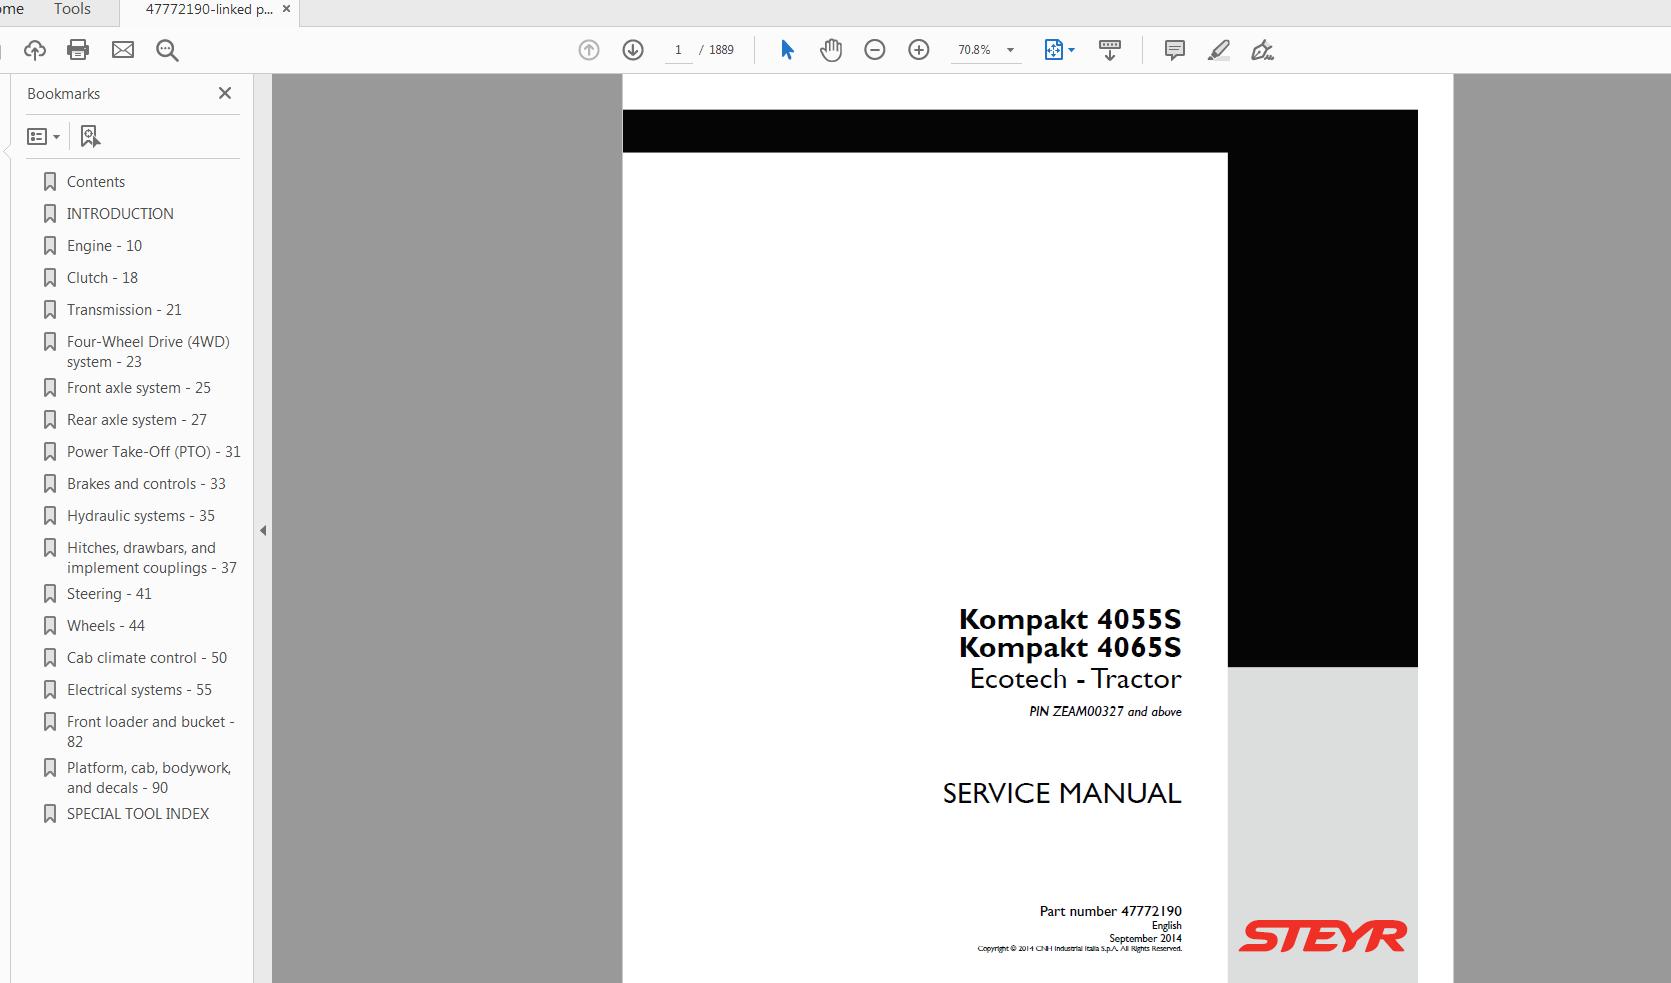Click the bookmark icon beside SPECIAL TOOL INDEX

coord(50,814)
